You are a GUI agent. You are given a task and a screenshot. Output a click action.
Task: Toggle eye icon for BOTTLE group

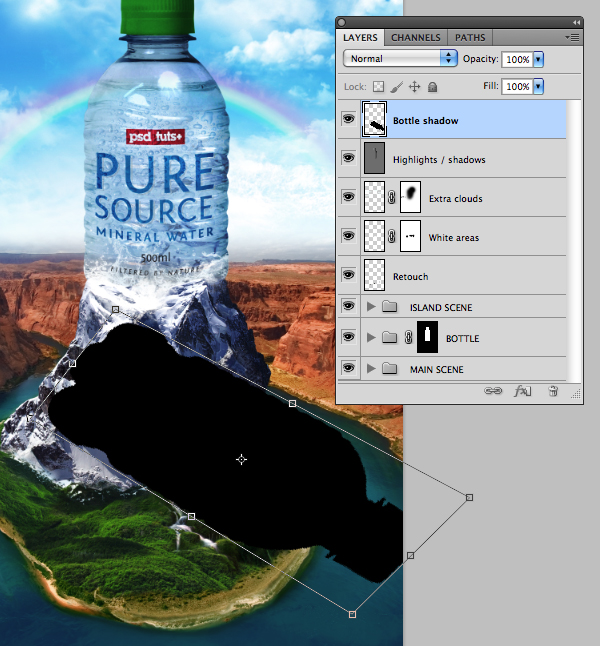coord(348,337)
